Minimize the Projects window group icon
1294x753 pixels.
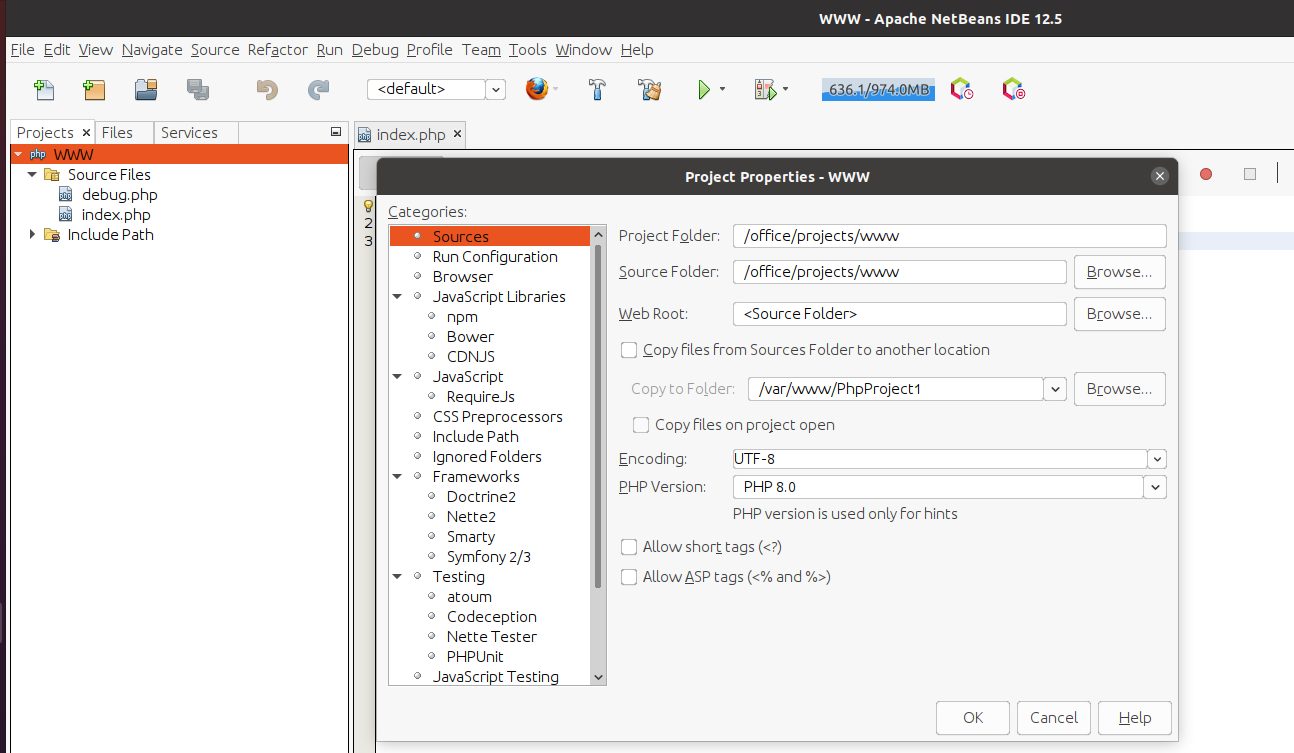(336, 132)
